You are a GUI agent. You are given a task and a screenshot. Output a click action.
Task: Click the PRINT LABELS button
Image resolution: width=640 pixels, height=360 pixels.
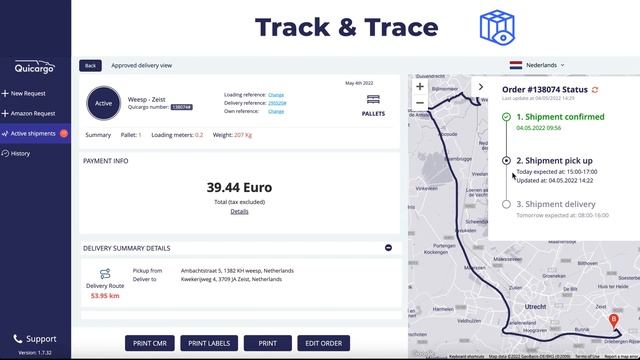[209, 343]
